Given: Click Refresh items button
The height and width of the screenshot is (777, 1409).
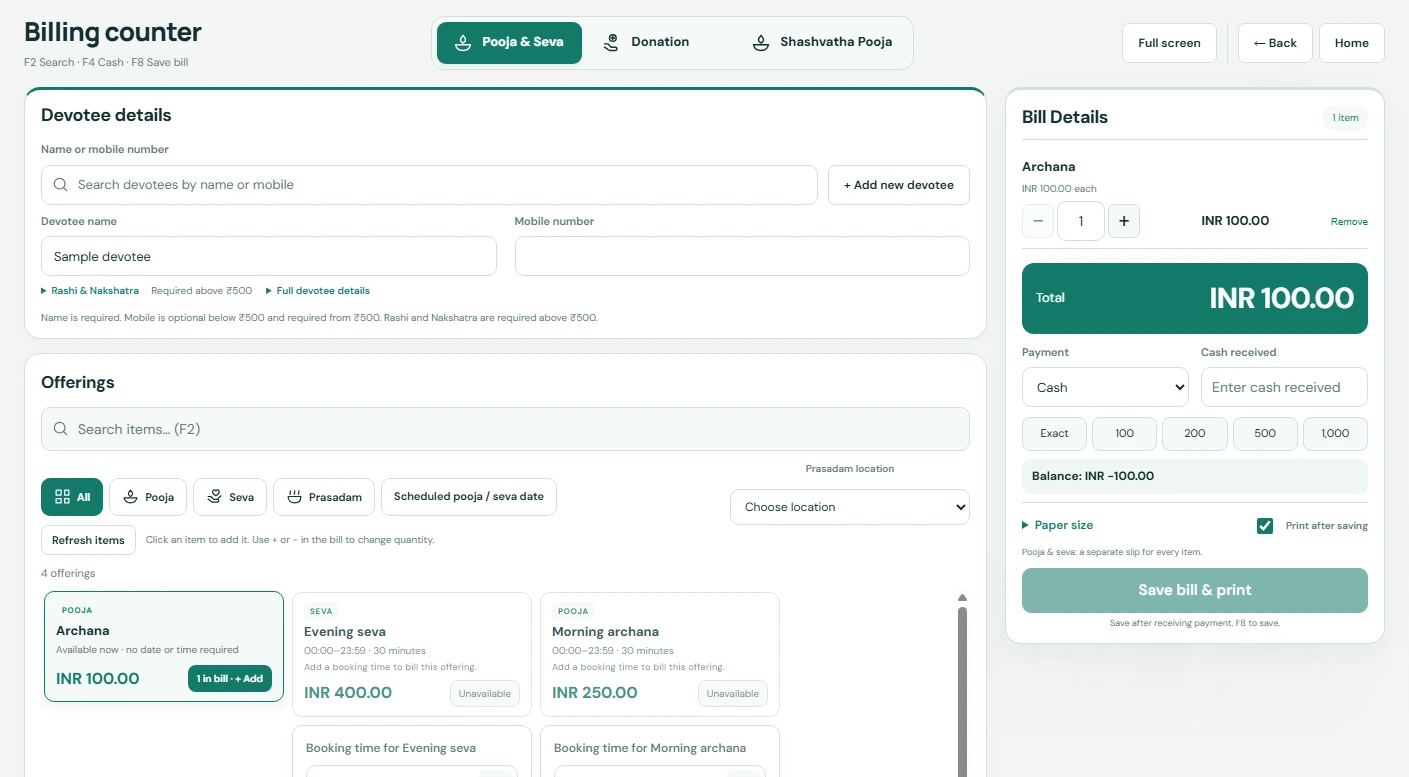Looking at the screenshot, I should pos(88,540).
